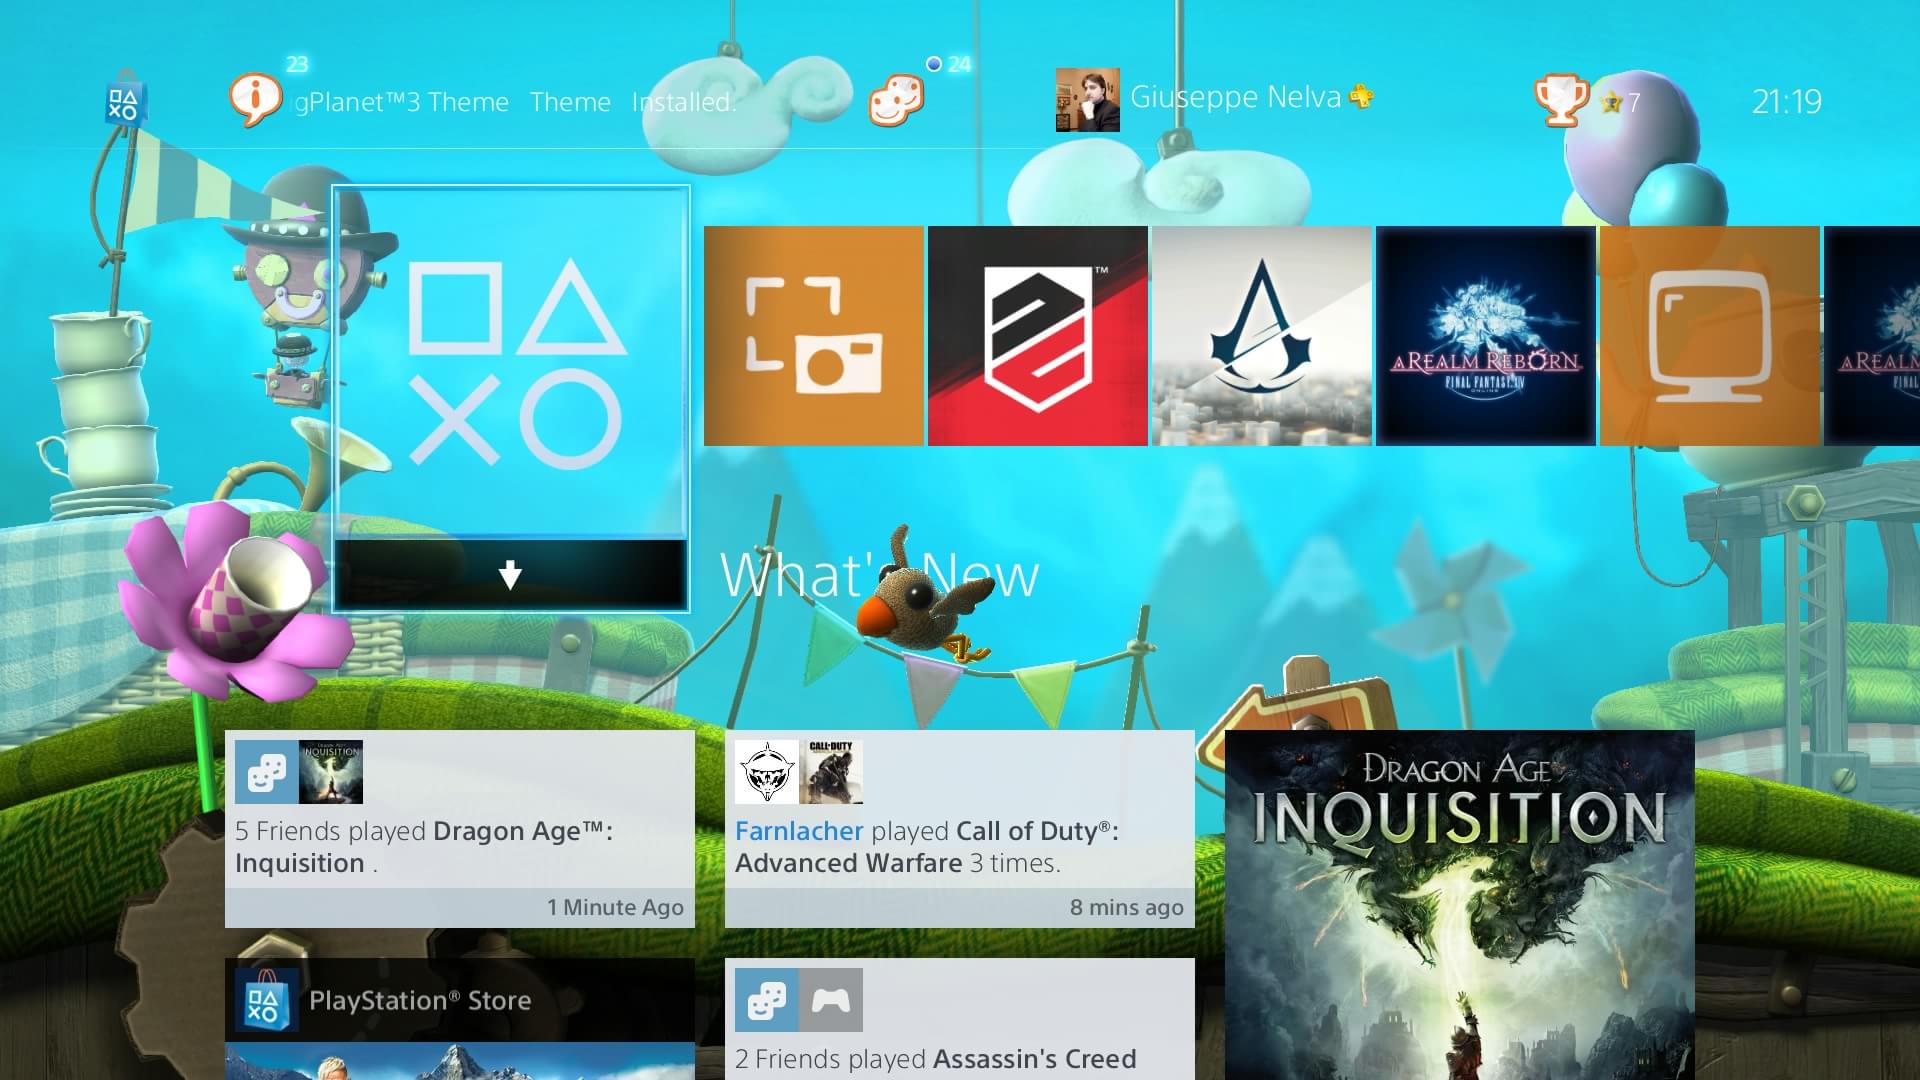
Task: Open the large Dragon Age Inquisition artwork
Action: pyautogui.click(x=1460, y=905)
